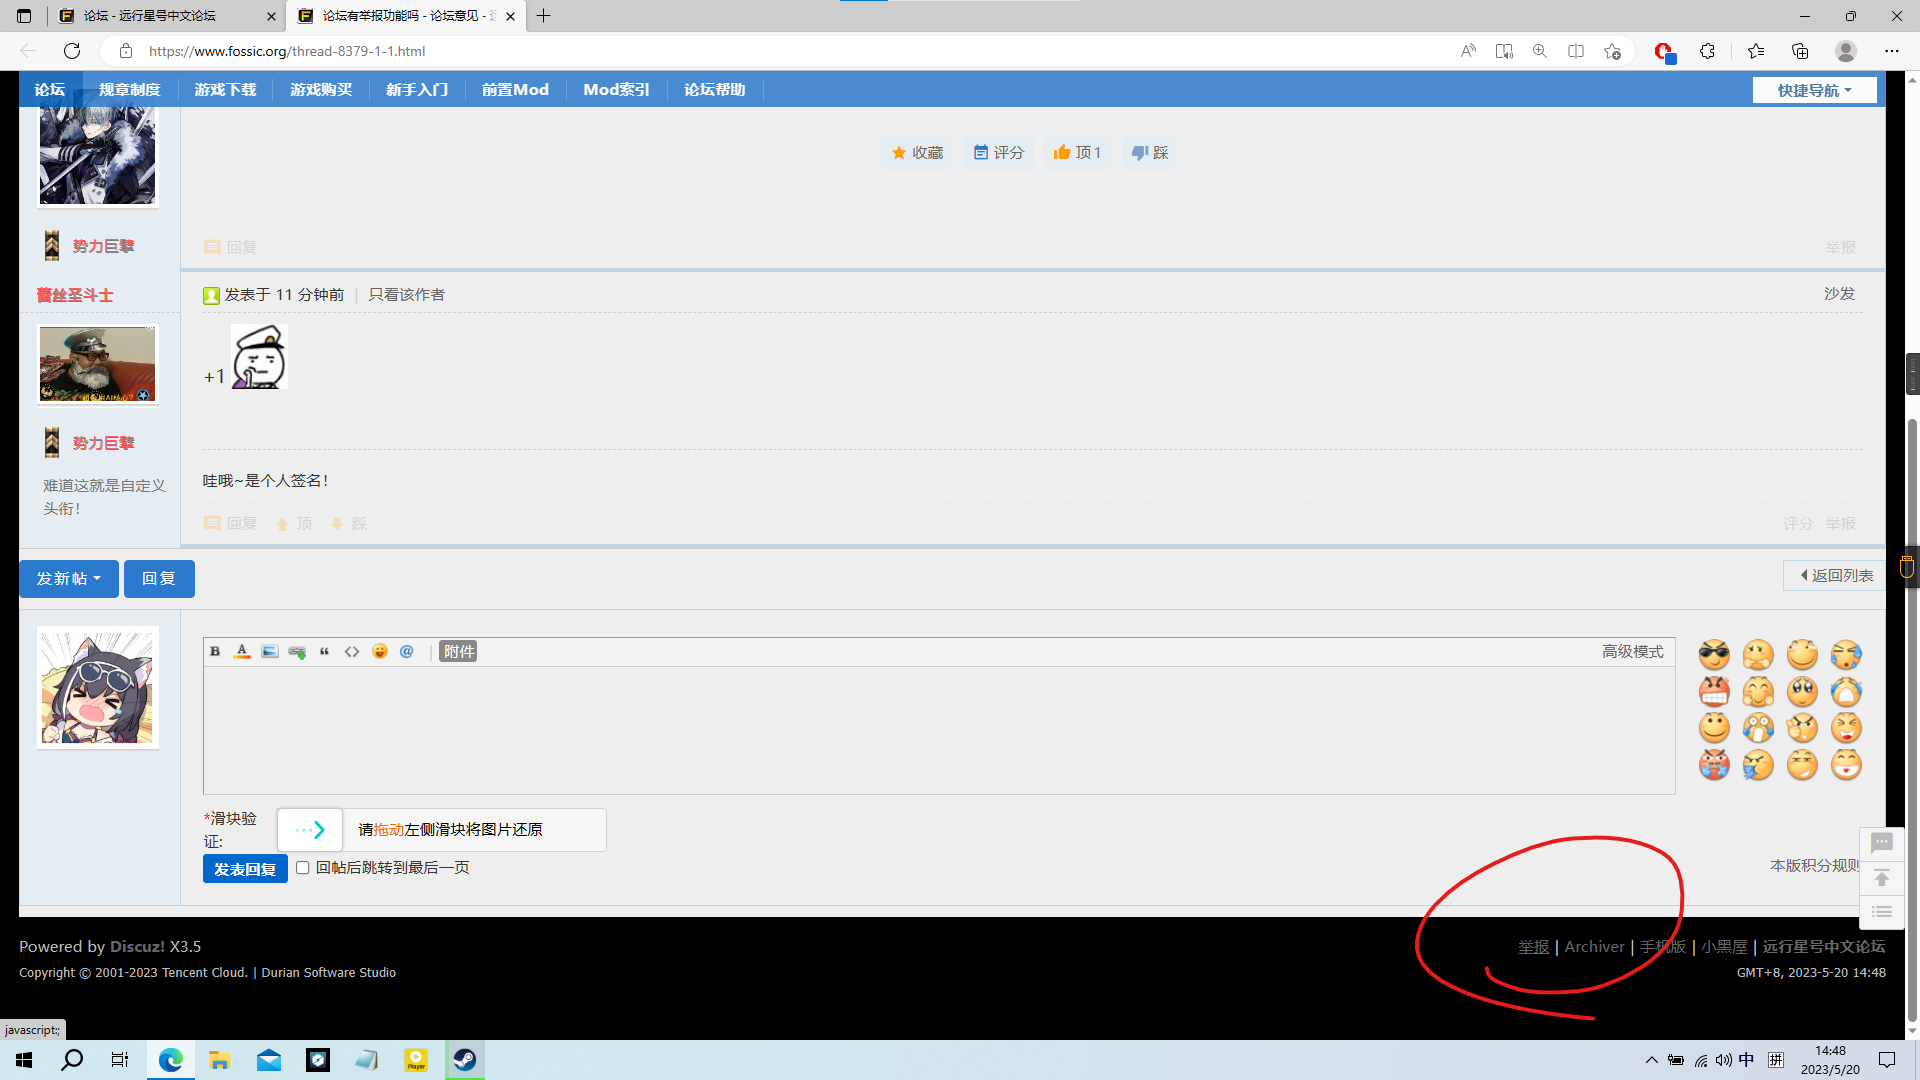Open the 快捷导航 dropdown menu
1920x1080 pixels.
(1814, 90)
